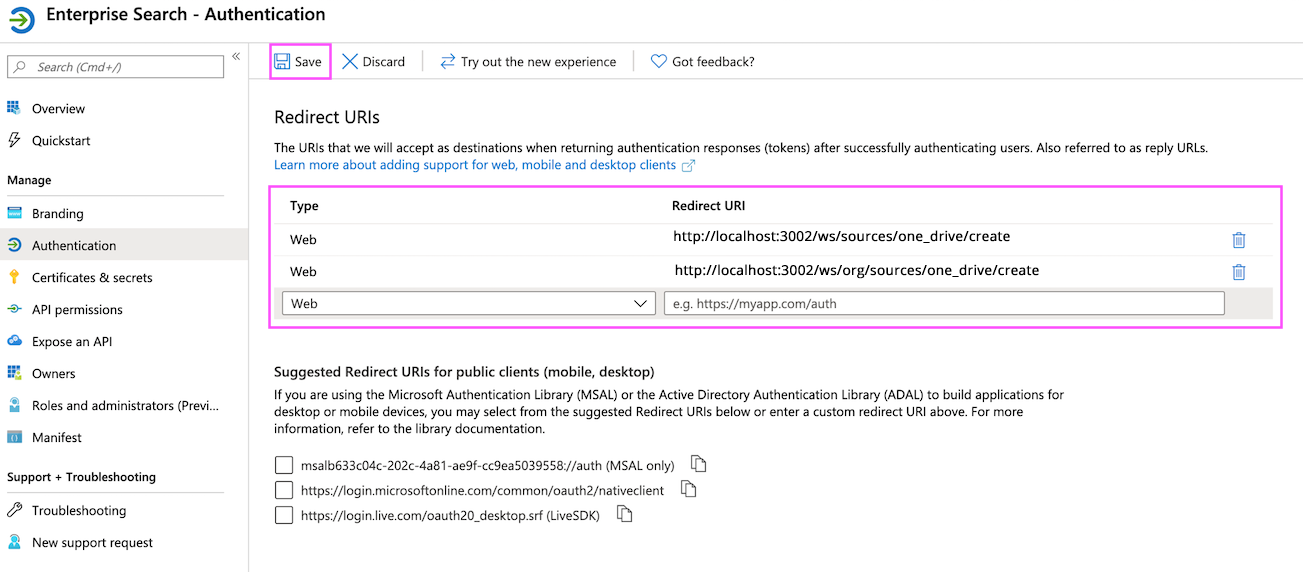1303x572 pixels.
Task: Click the redirect URI input field
Action: pos(943,303)
